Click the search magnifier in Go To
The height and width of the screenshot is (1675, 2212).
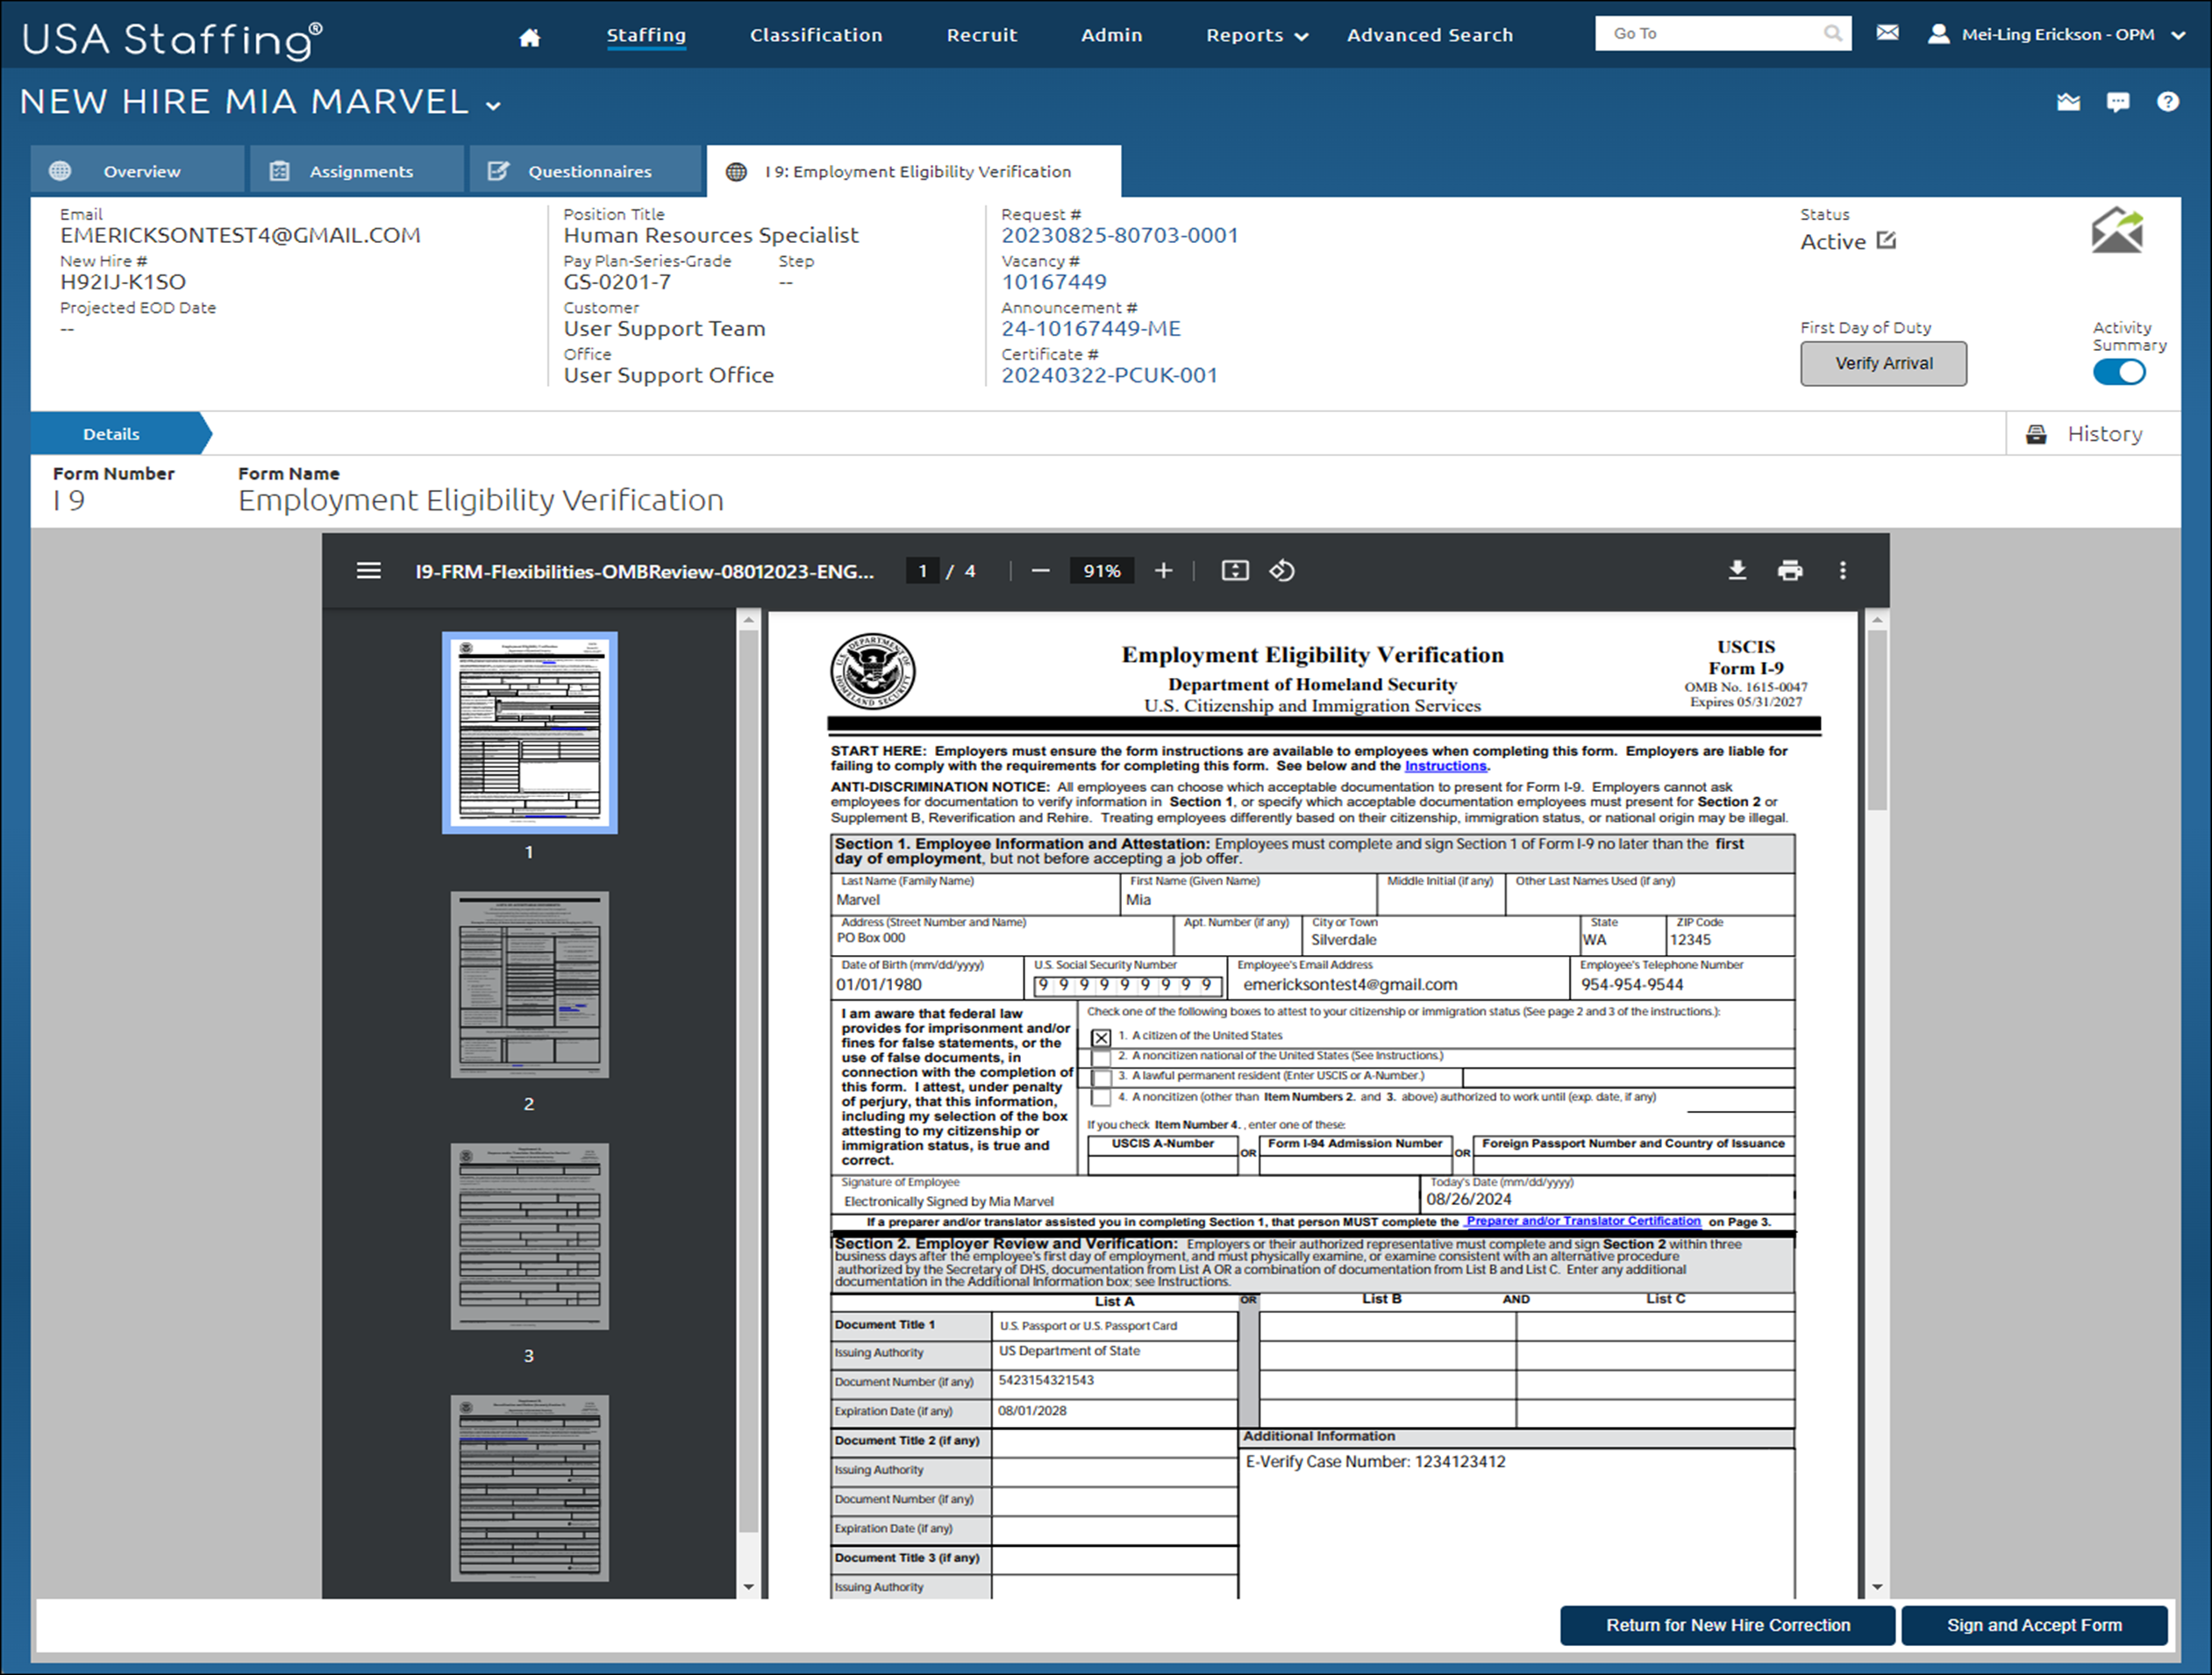[x=1832, y=34]
